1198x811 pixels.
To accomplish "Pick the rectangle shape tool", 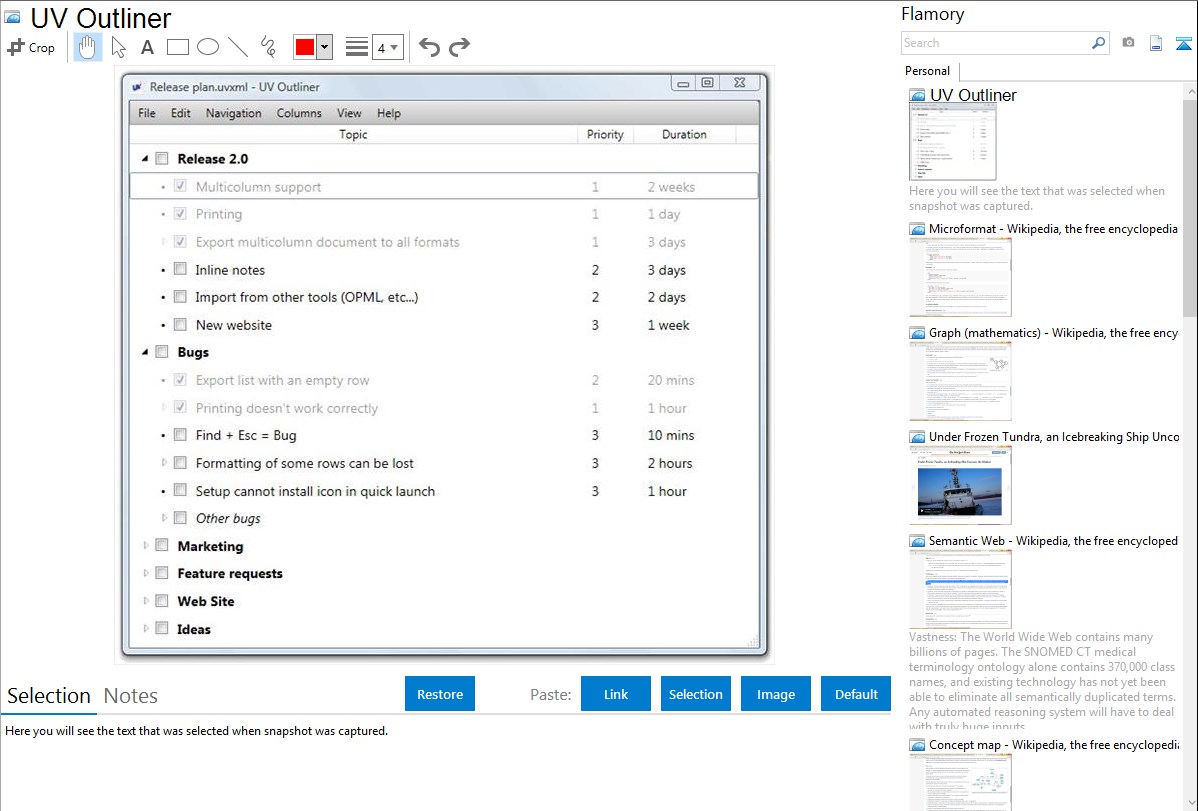I will point(177,47).
